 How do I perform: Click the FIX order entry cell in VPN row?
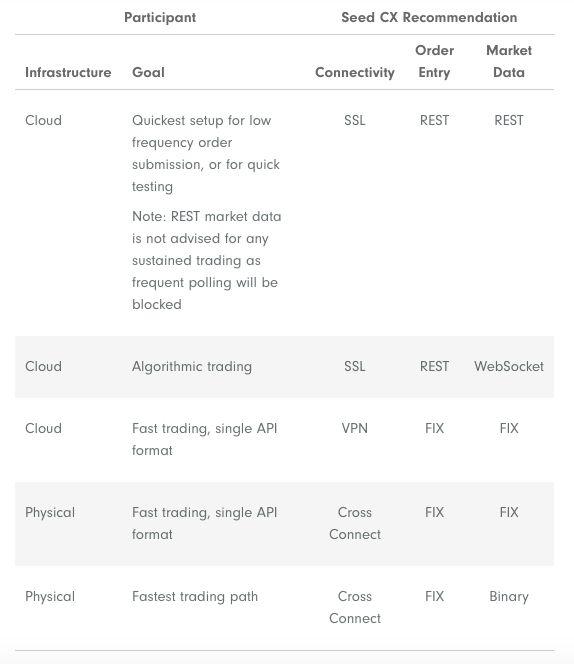434,428
